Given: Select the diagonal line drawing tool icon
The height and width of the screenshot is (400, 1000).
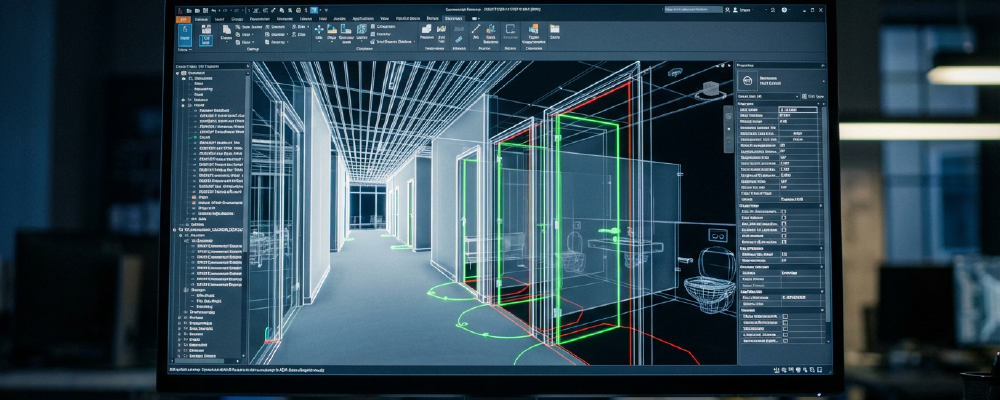Looking at the screenshot, I should tap(476, 29).
